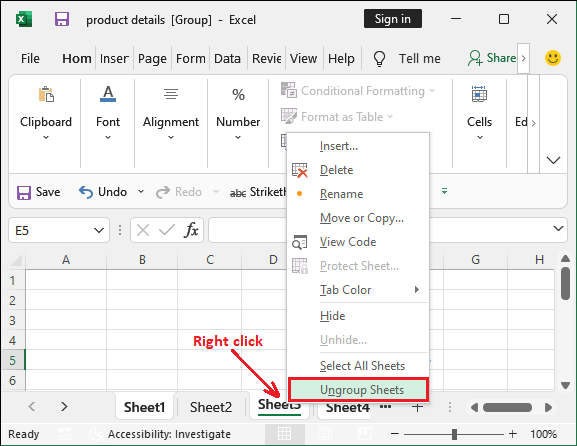Open the Cells group icon
The height and width of the screenshot is (446, 577).
pyautogui.click(x=479, y=94)
